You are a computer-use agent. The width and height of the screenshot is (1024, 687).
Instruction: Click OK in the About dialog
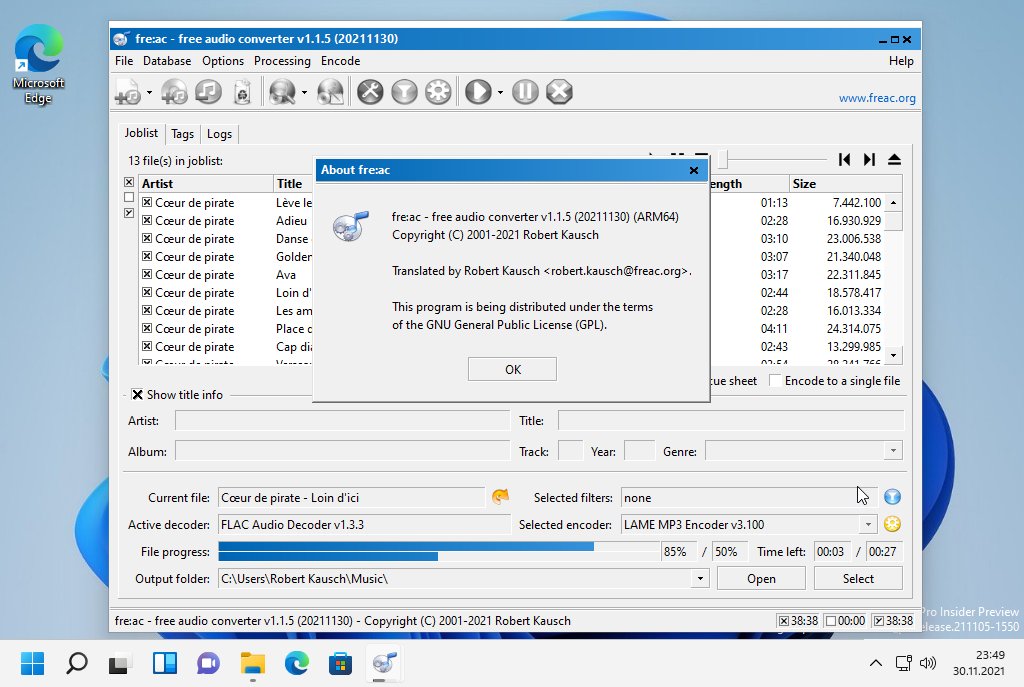pos(513,369)
